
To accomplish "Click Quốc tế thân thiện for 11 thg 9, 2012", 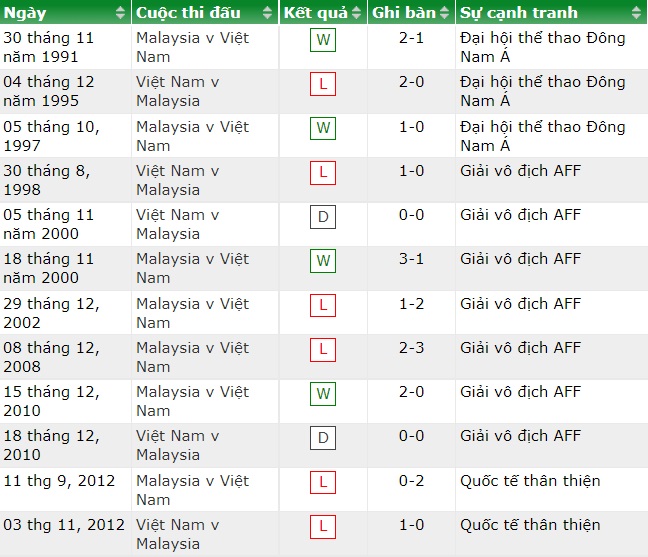I will point(530,481).
